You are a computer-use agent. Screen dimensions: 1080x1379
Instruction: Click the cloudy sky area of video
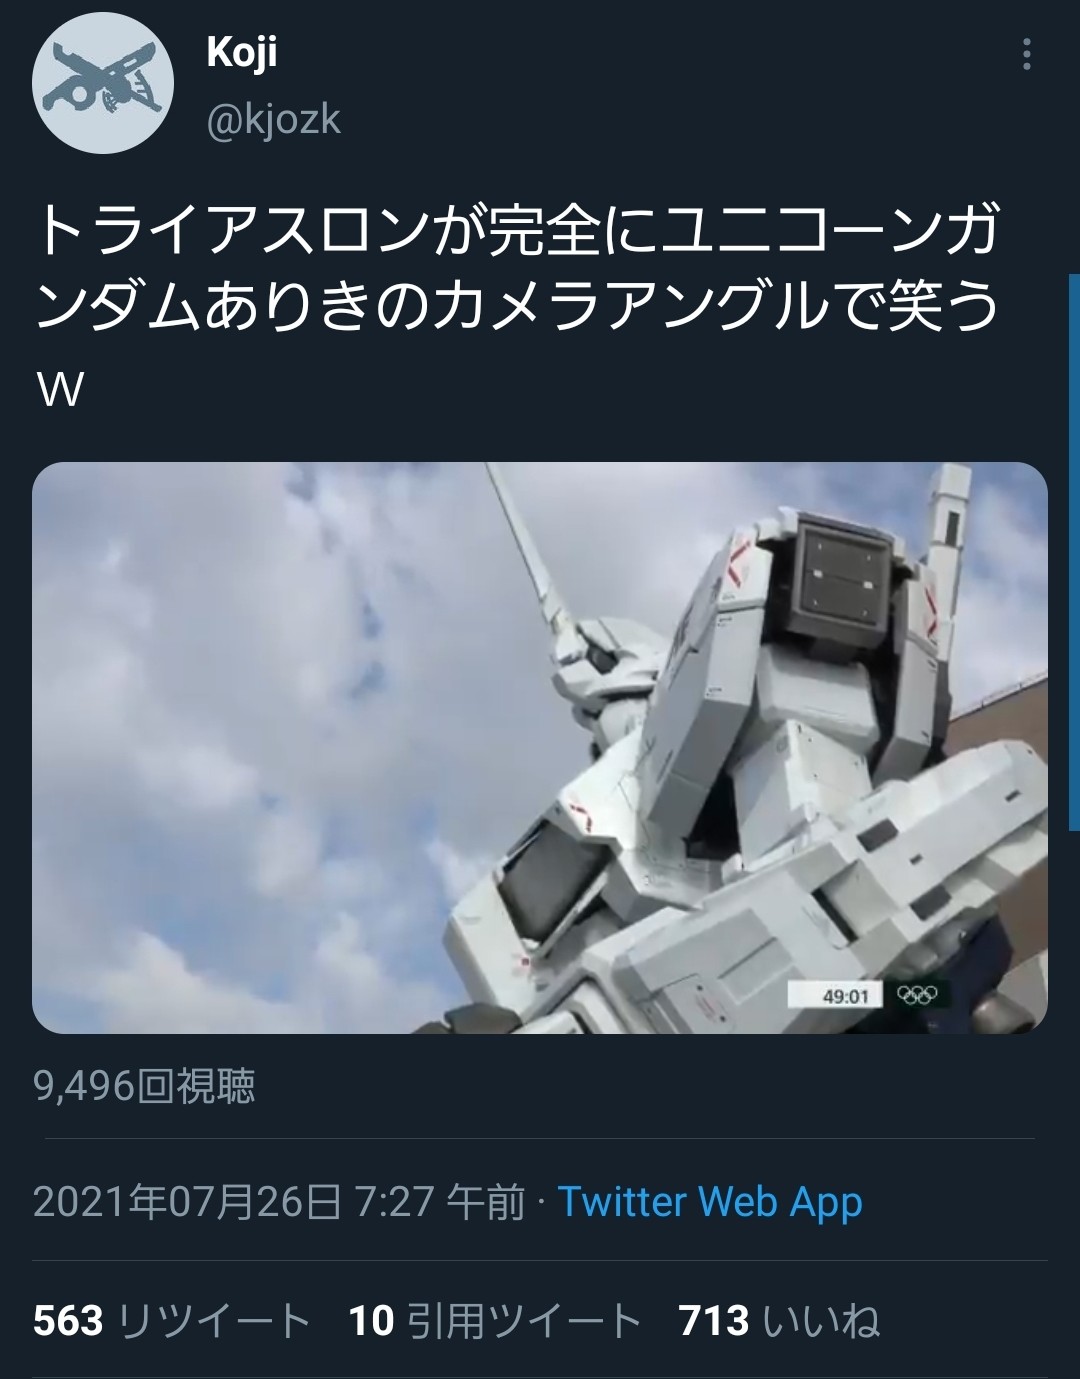(250, 700)
